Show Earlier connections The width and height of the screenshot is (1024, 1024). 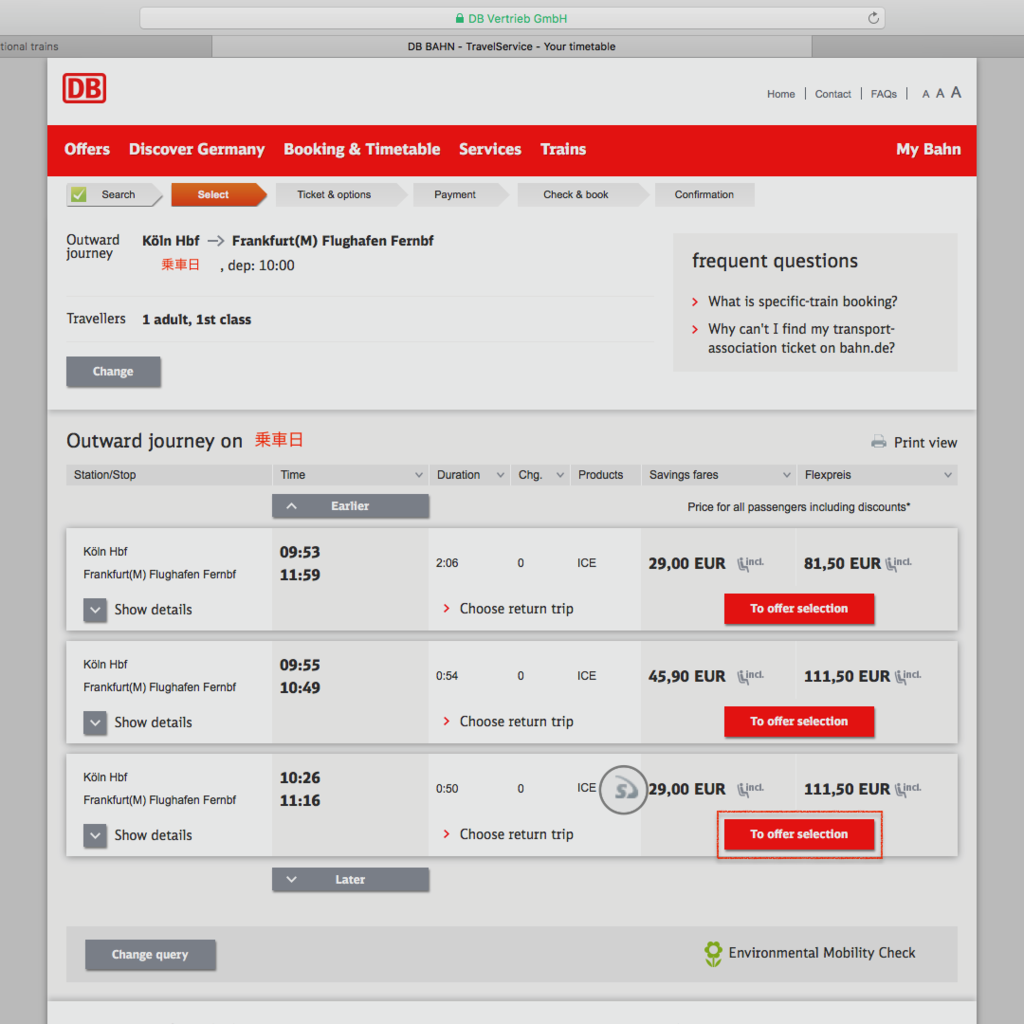(x=351, y=506)
